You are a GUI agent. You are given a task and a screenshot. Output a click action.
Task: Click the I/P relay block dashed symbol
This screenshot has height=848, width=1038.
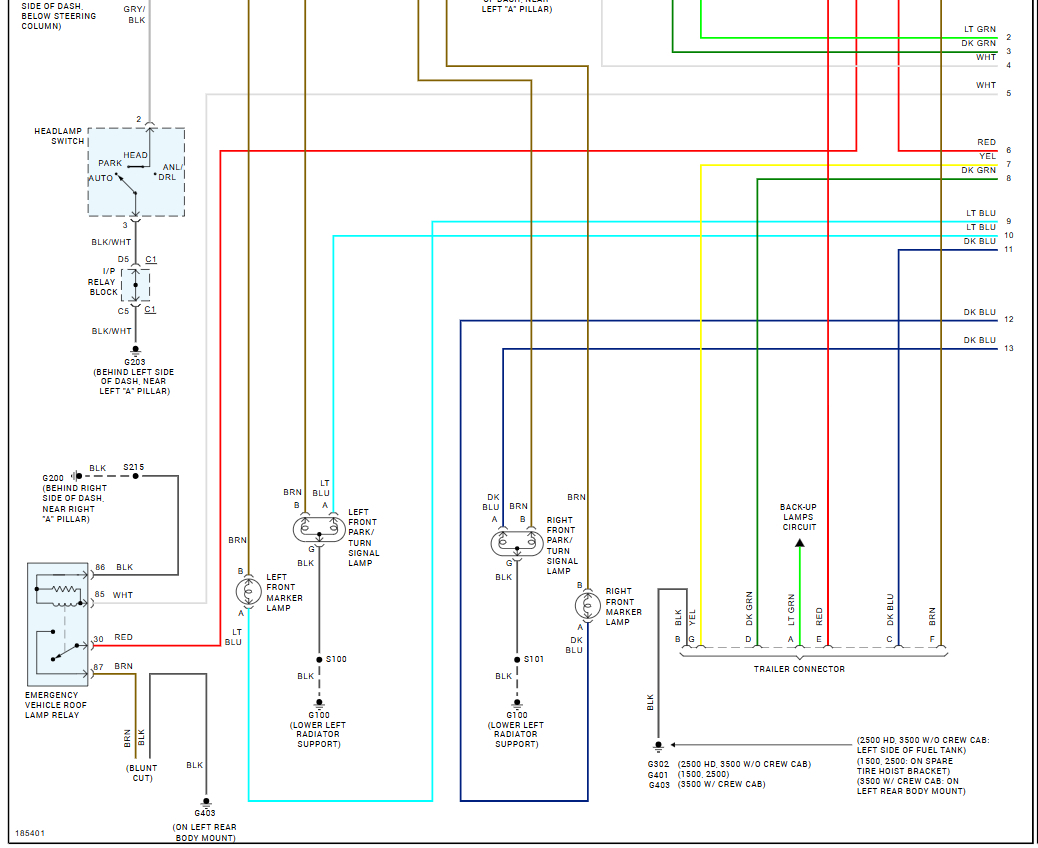(136, 285)
